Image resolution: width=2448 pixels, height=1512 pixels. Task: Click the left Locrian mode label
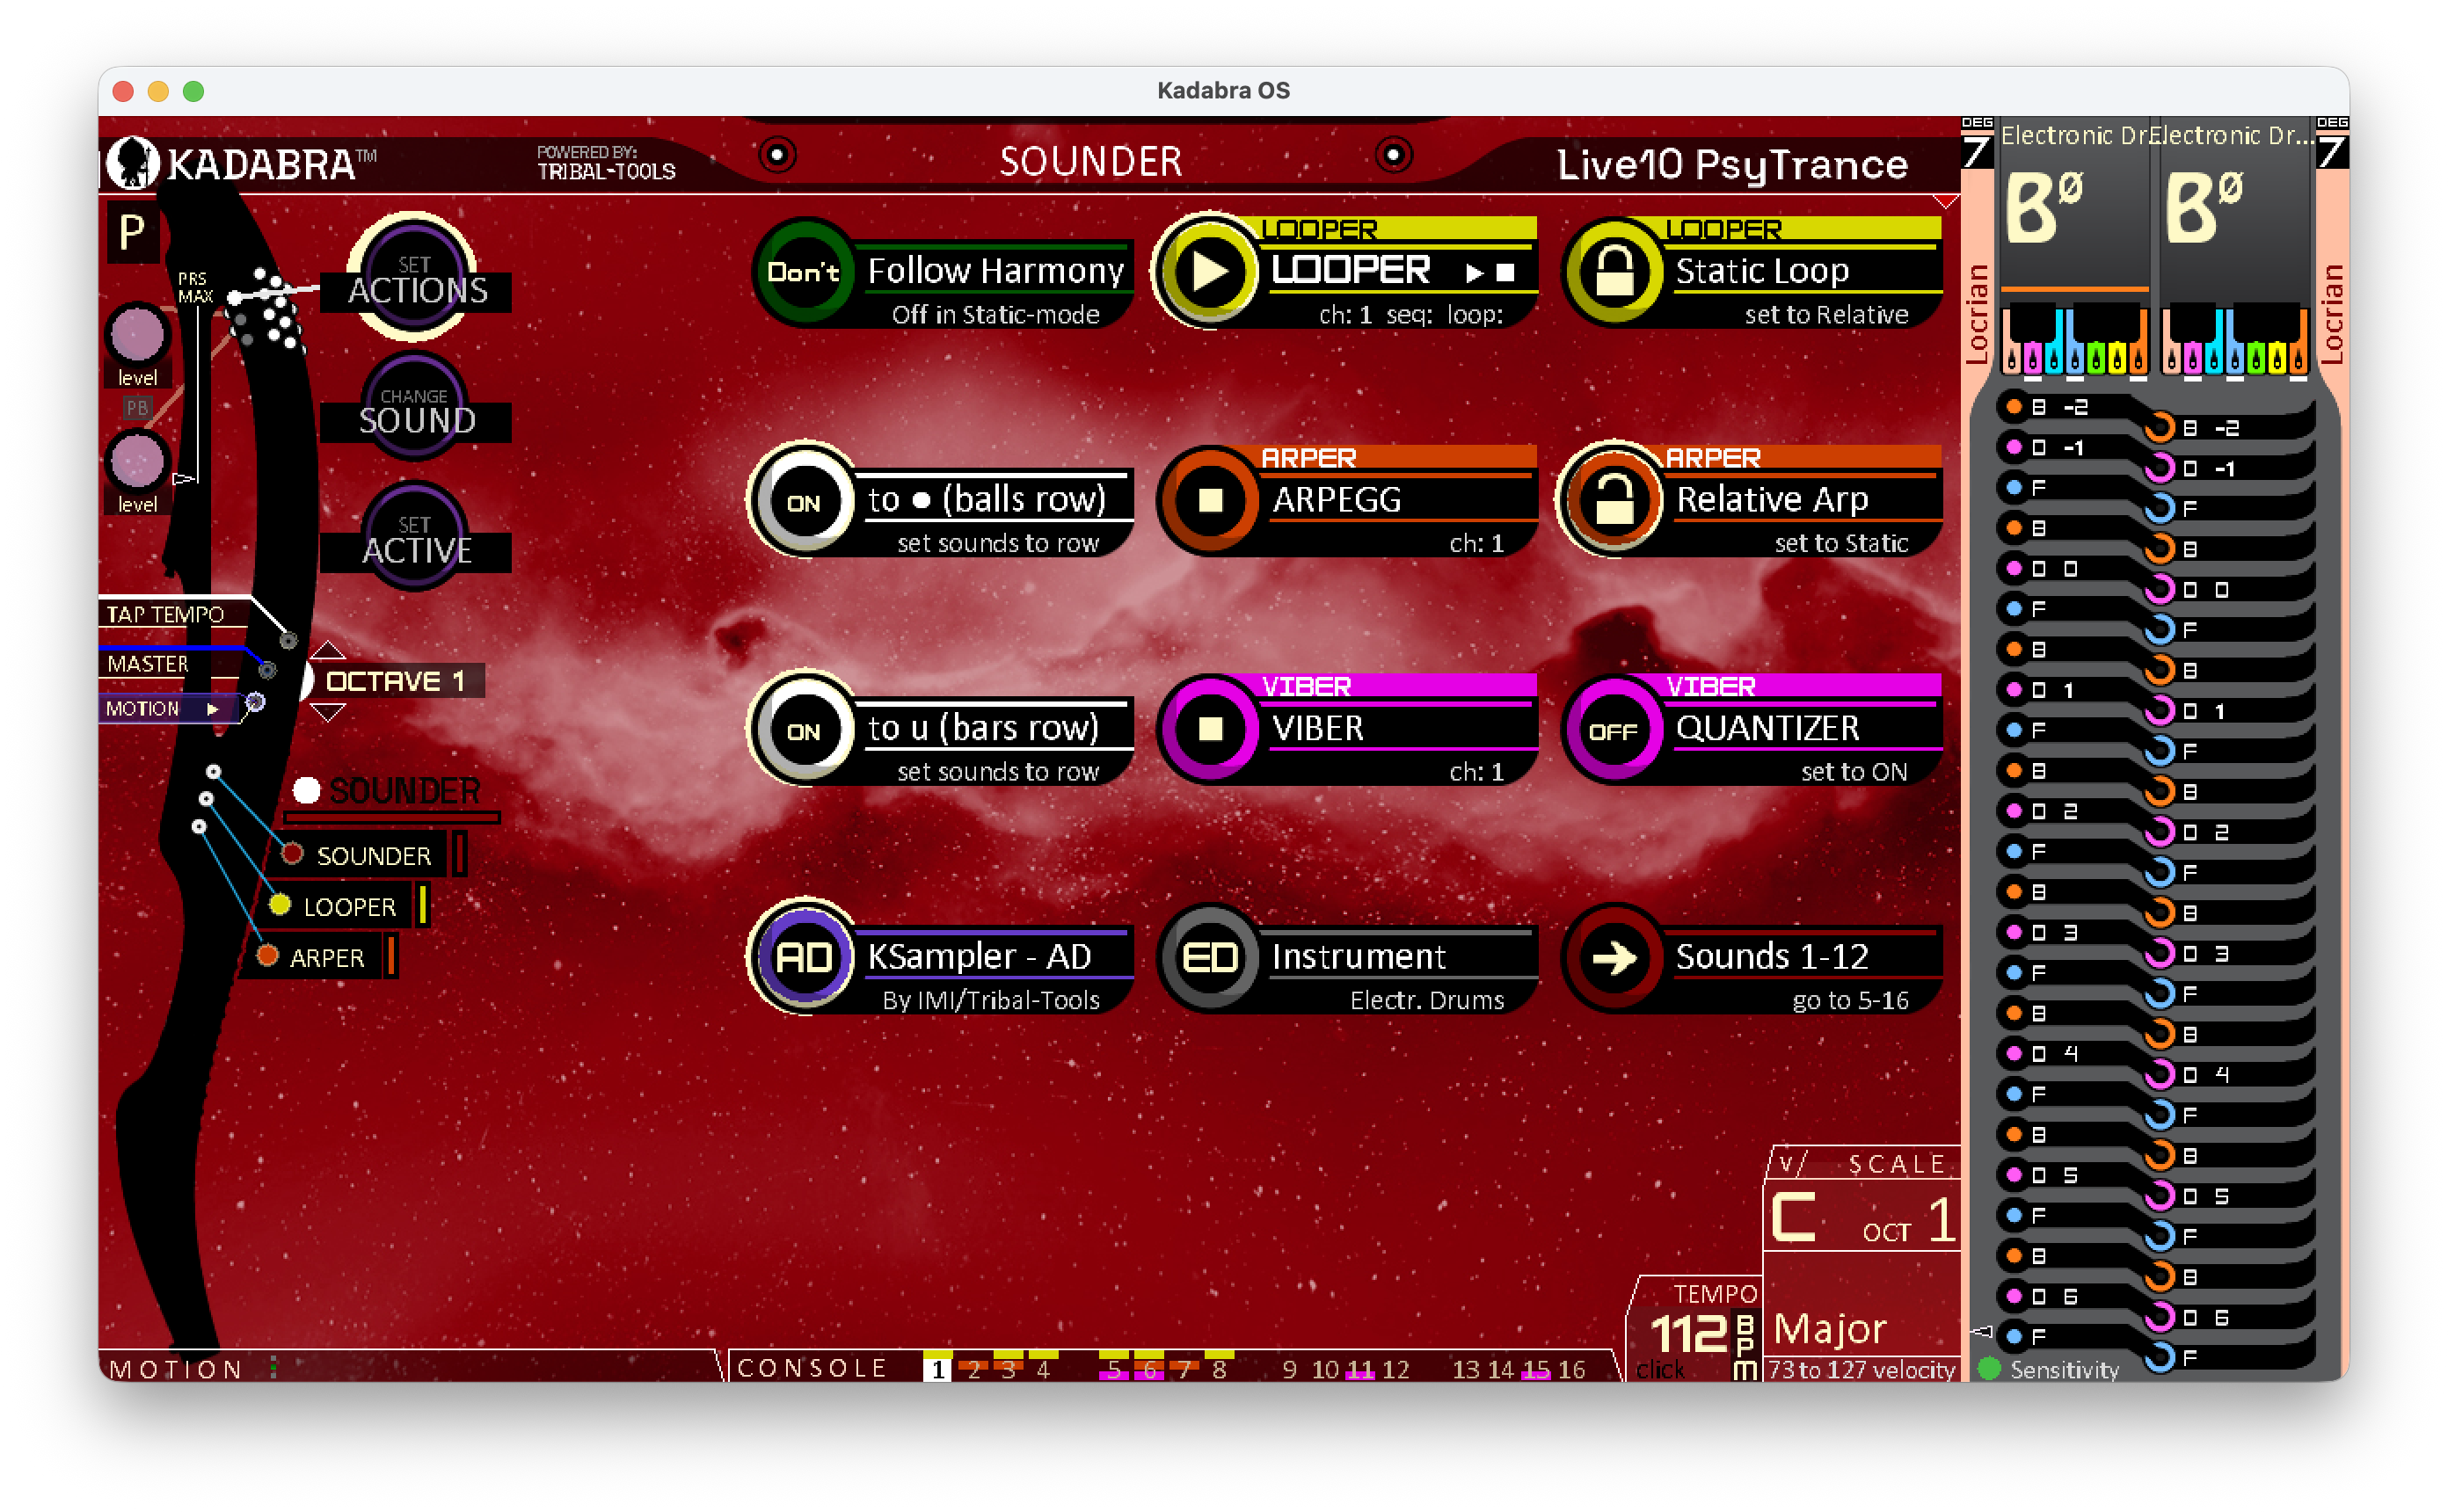1976,314
